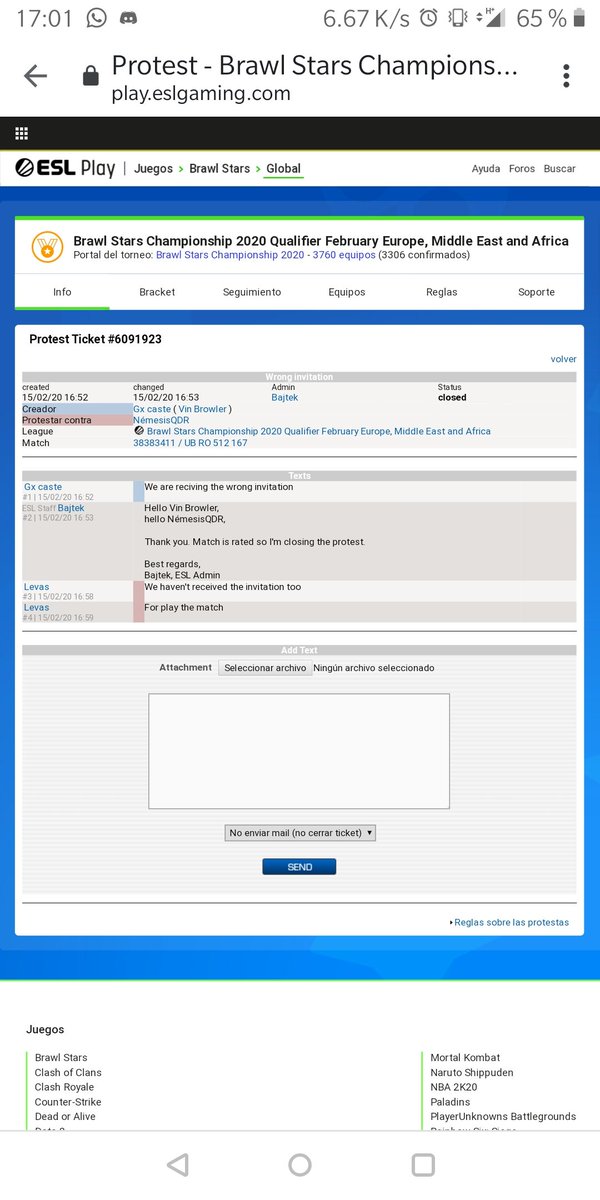Tap the Android back navigation button
The height and width of the screenshot is (1200, 600).
click(x=177, y=1164)
